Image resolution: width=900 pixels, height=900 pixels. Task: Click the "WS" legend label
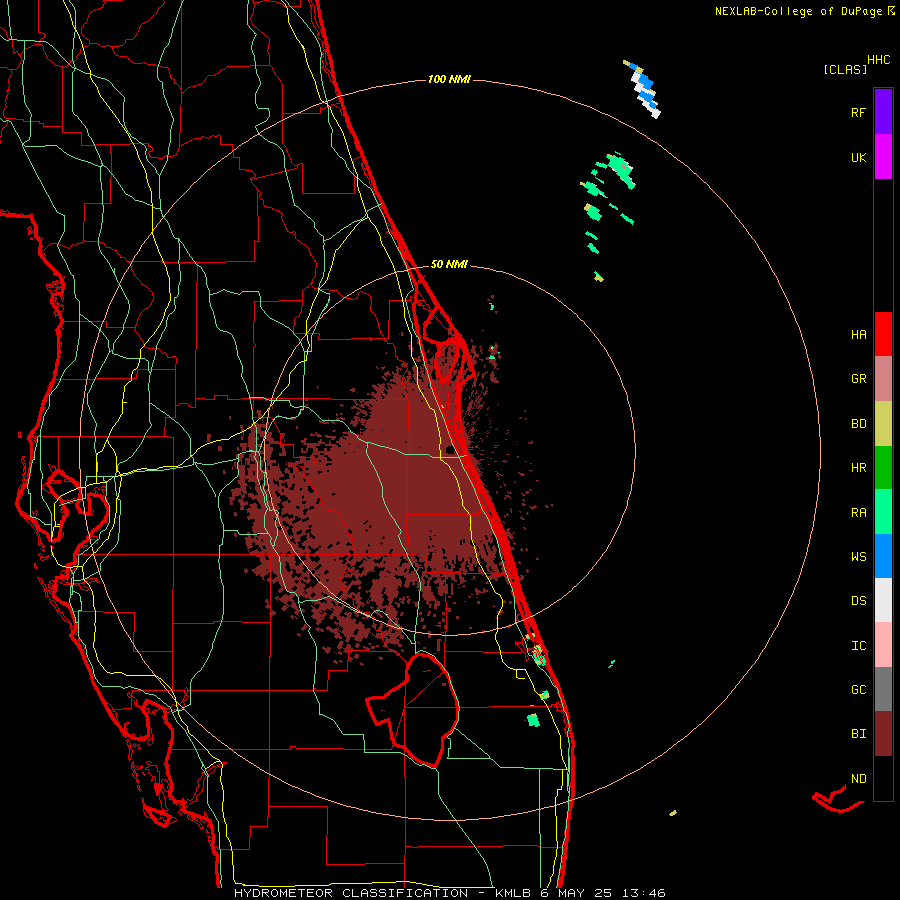858,556
